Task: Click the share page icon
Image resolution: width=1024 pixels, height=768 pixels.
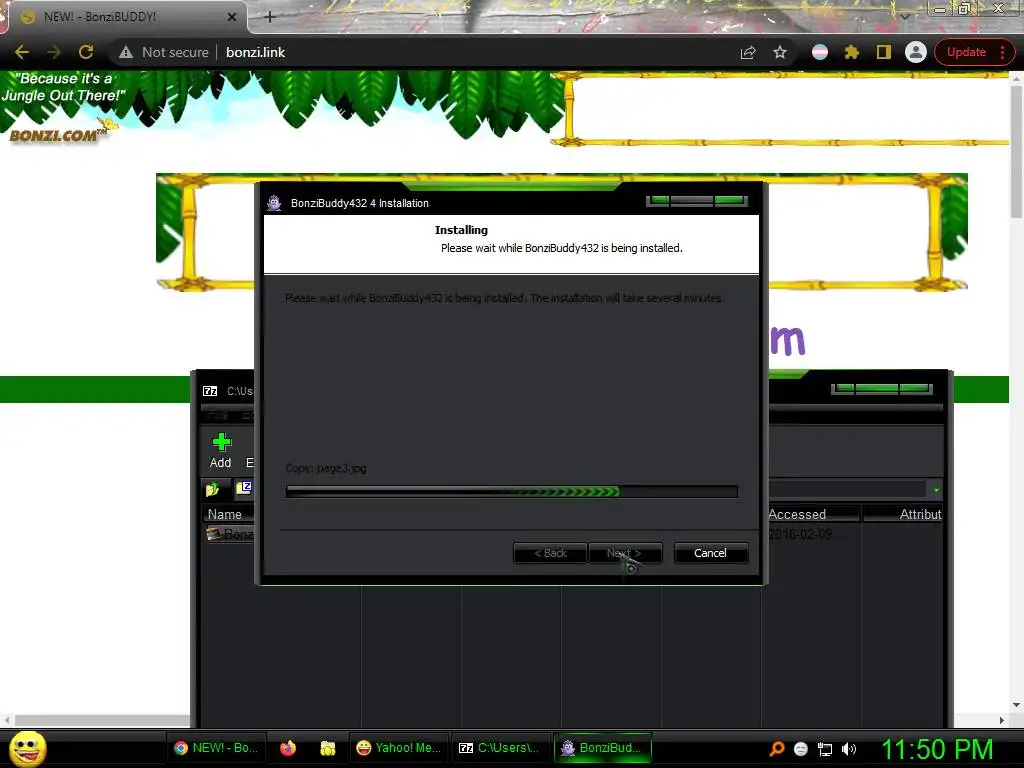Action: pos(748,52)
